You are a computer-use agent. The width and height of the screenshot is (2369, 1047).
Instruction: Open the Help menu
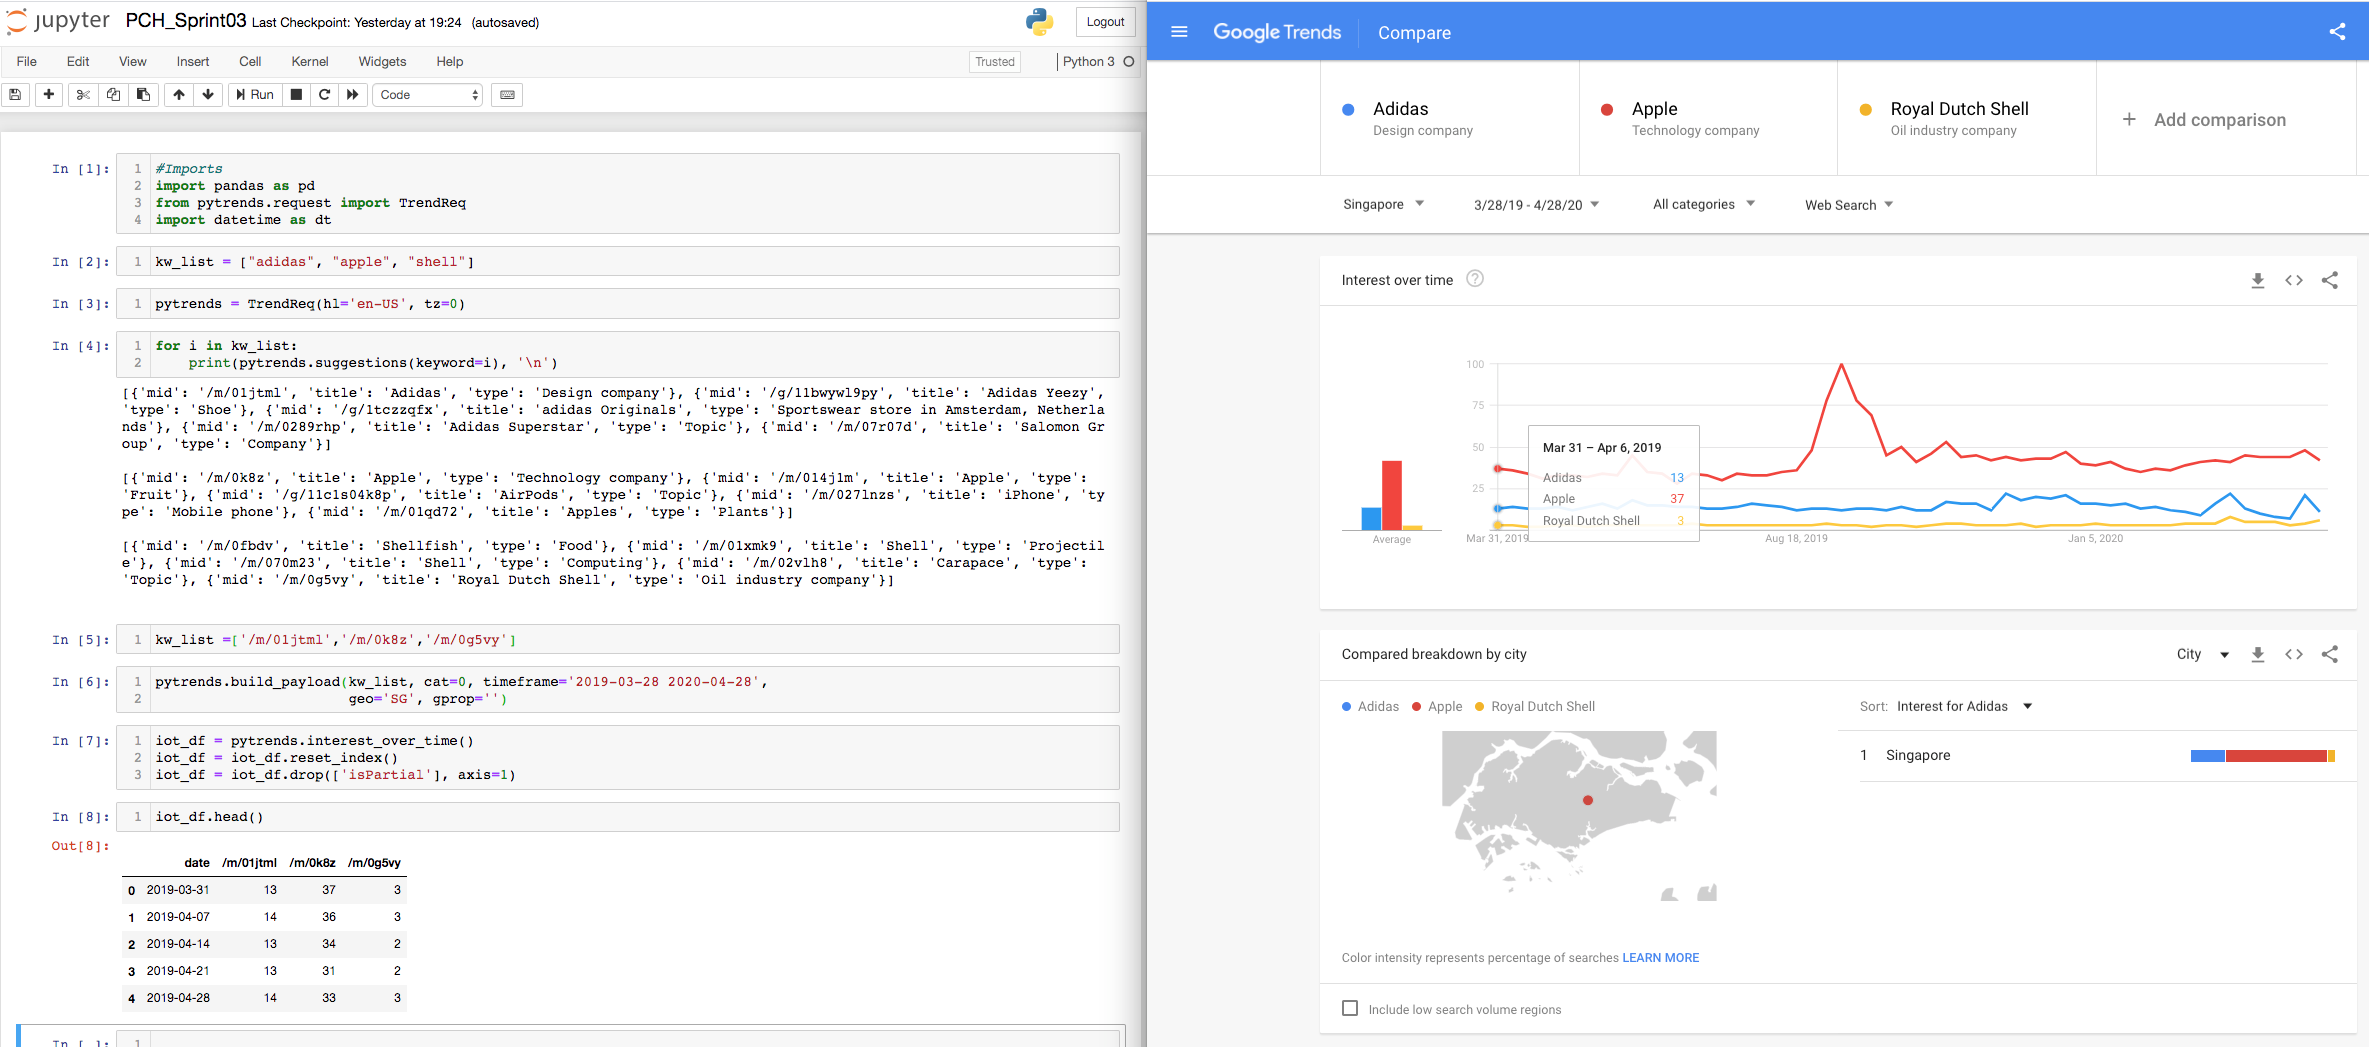coord(450,61)
